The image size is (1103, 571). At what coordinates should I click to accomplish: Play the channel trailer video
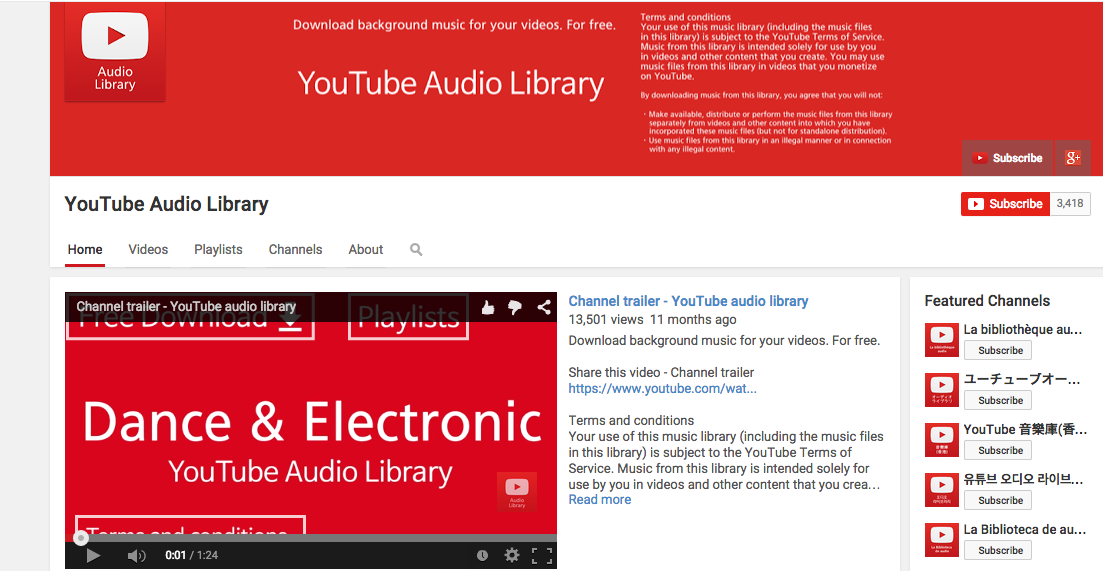93,556
